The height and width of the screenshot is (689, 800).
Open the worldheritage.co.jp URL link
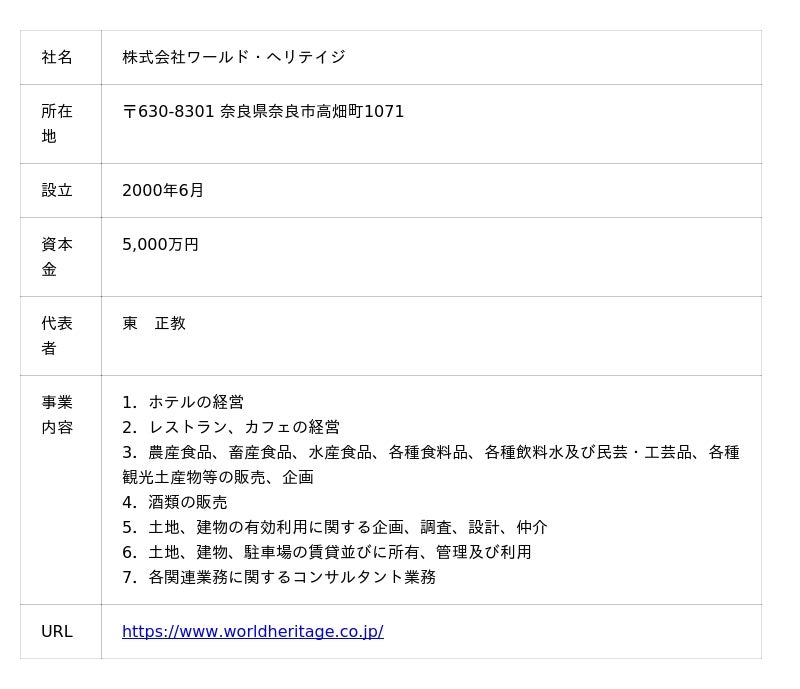coord(252,632)
